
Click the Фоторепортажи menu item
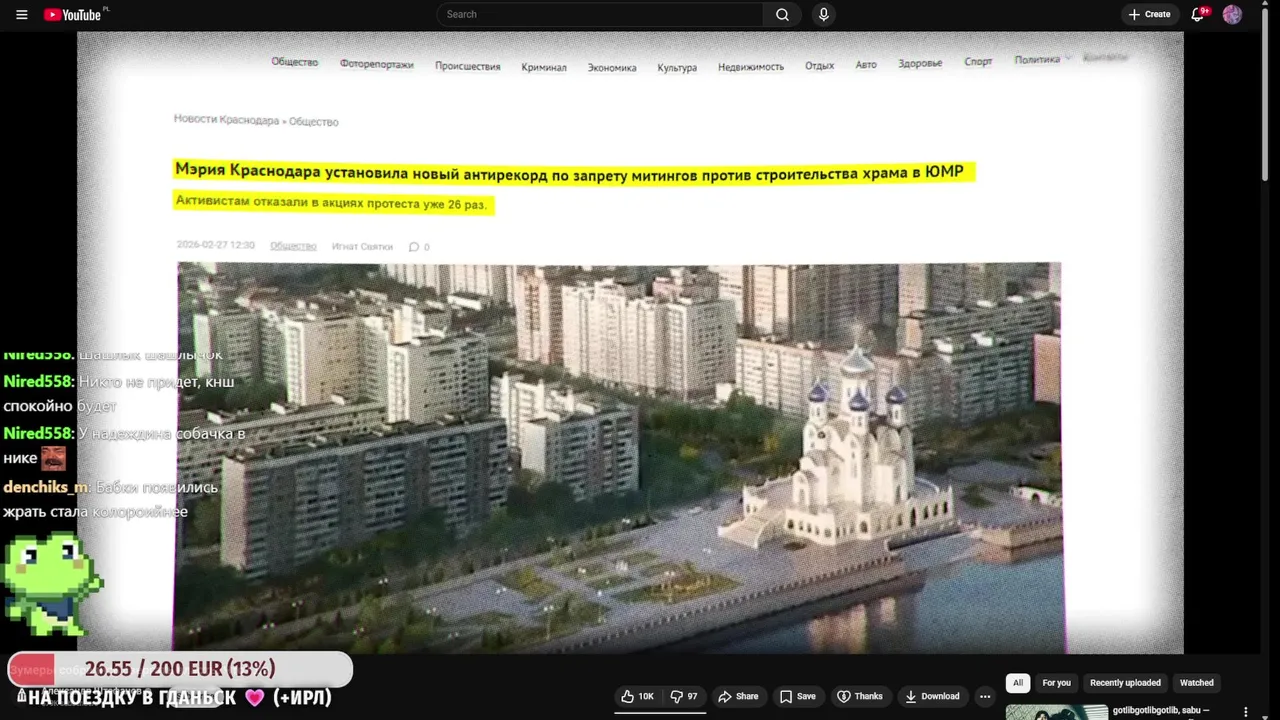tap(376, 64)
